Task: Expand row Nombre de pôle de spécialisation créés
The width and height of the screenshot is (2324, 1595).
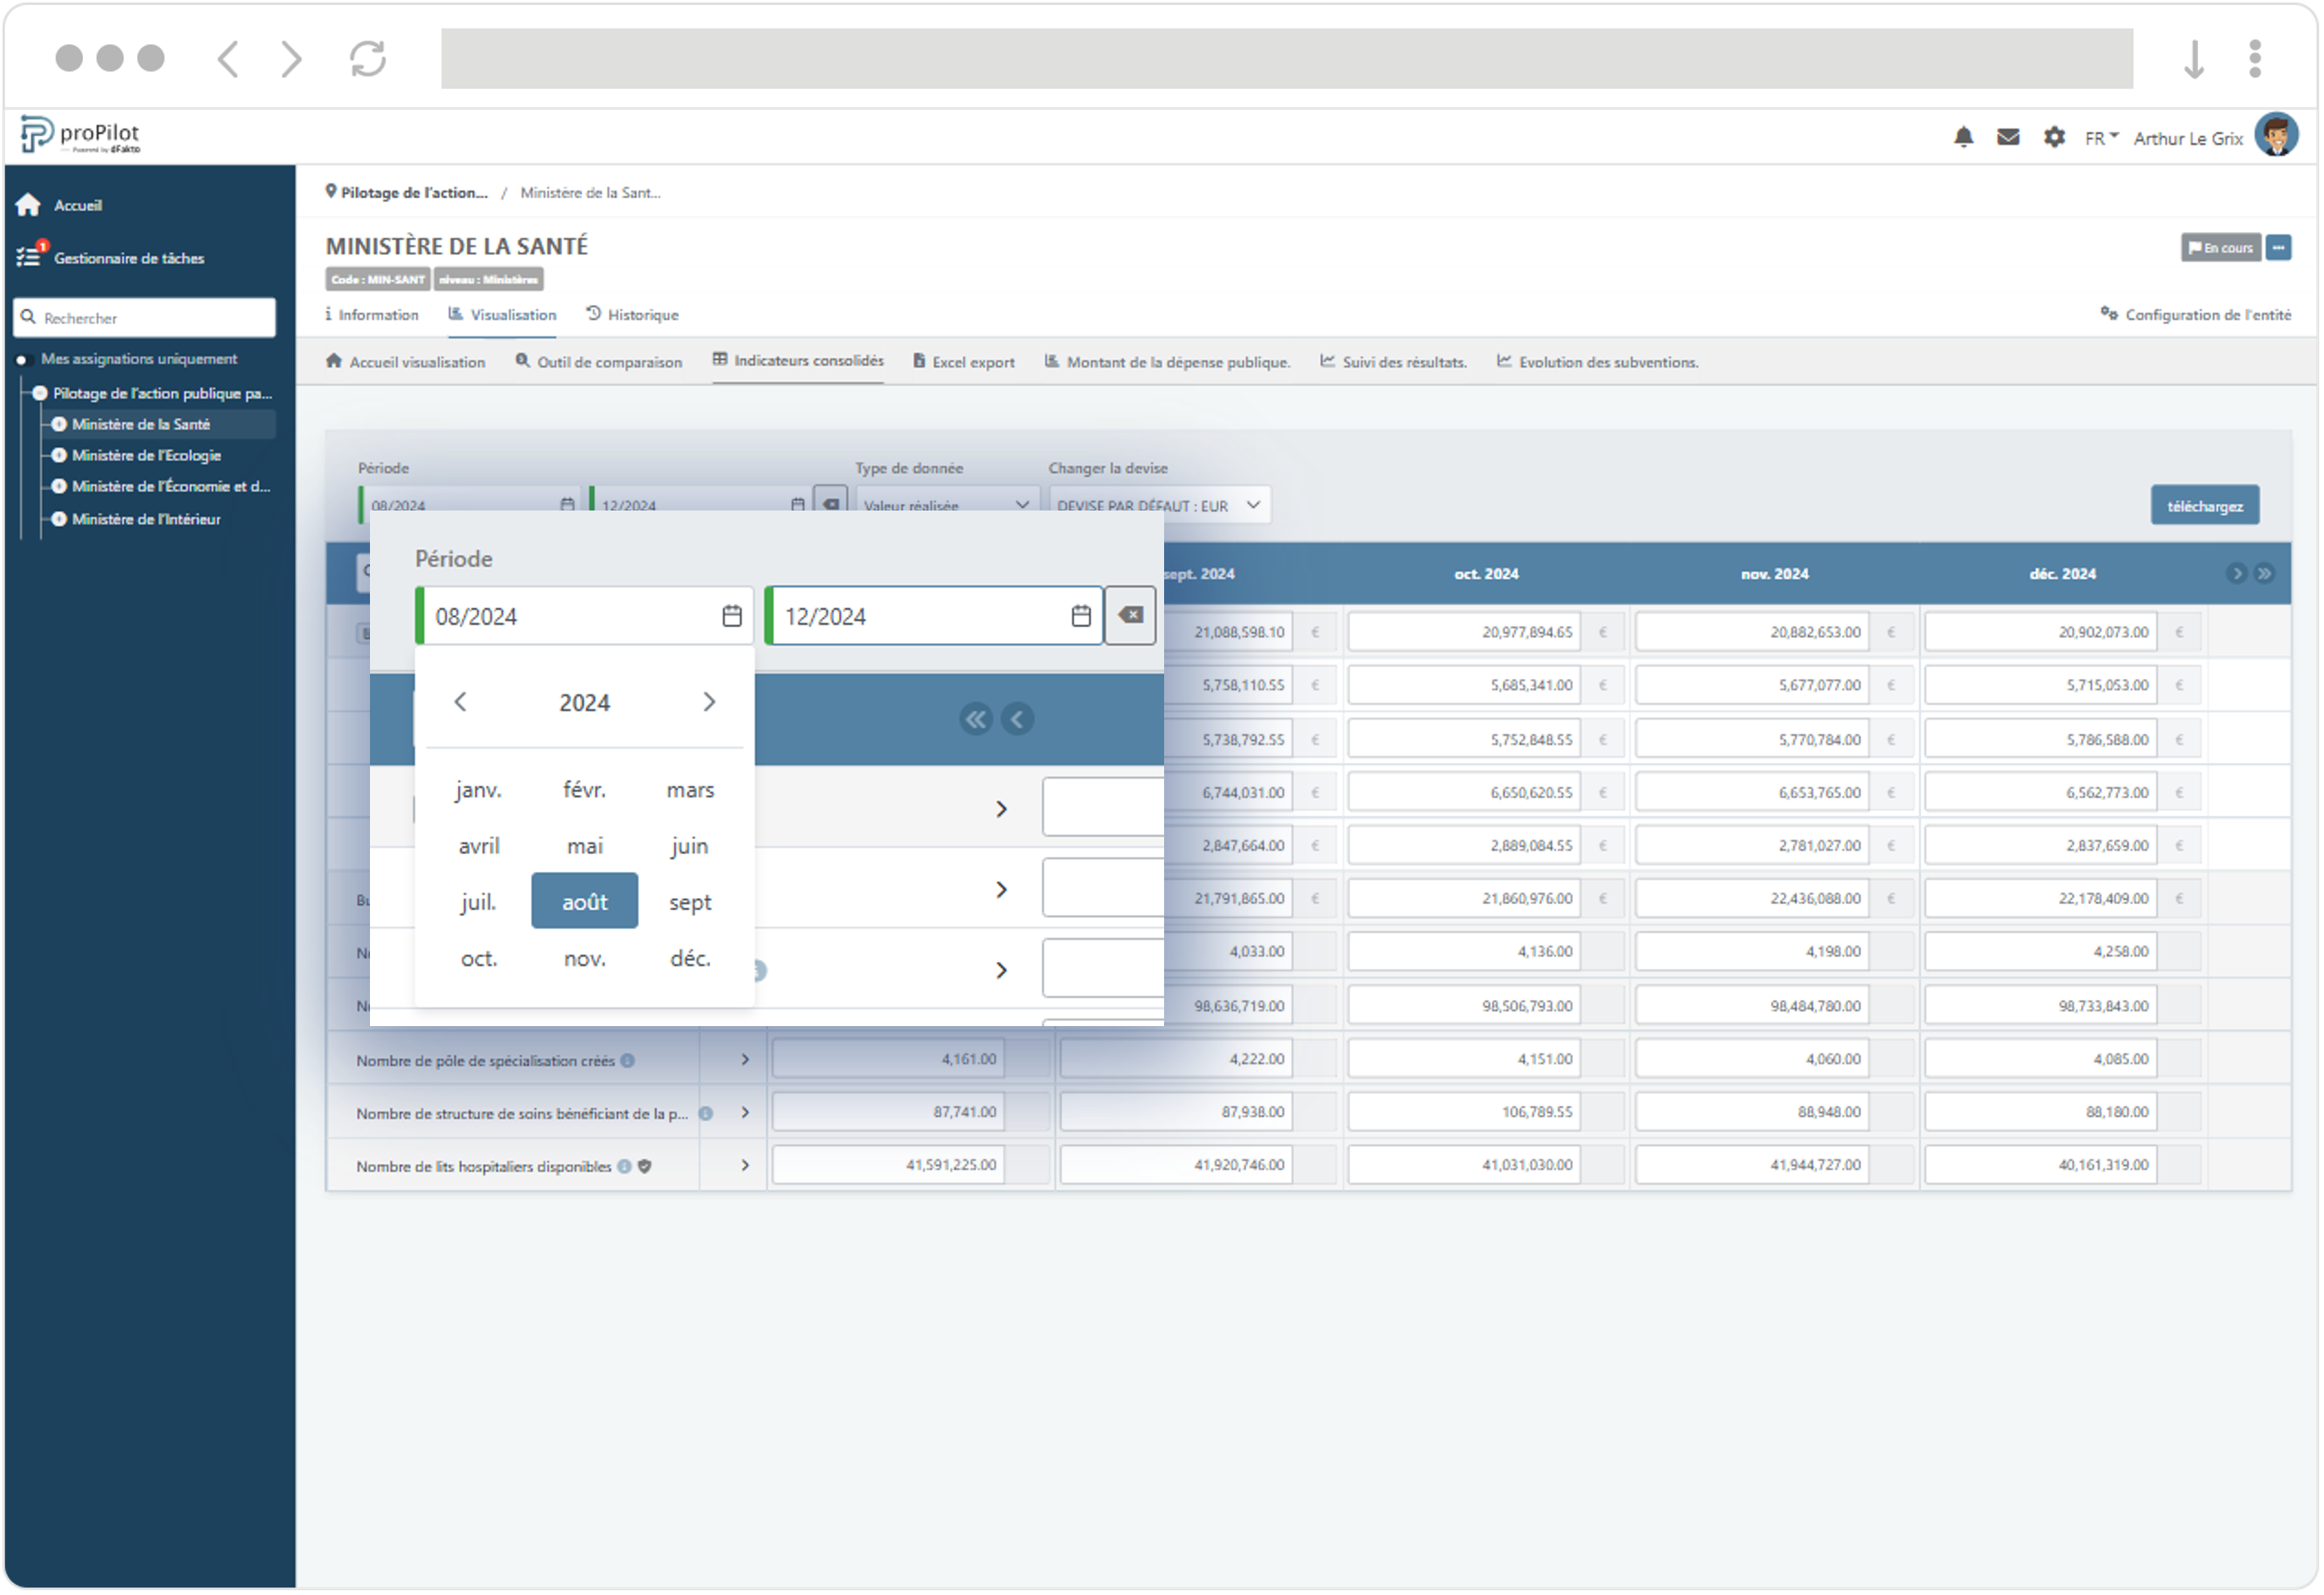Action: [x=745, y=1060]
